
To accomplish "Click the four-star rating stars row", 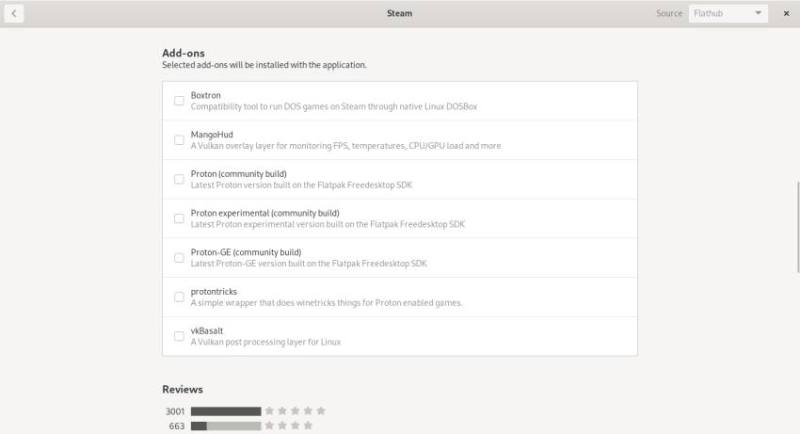I will [295, 426].
